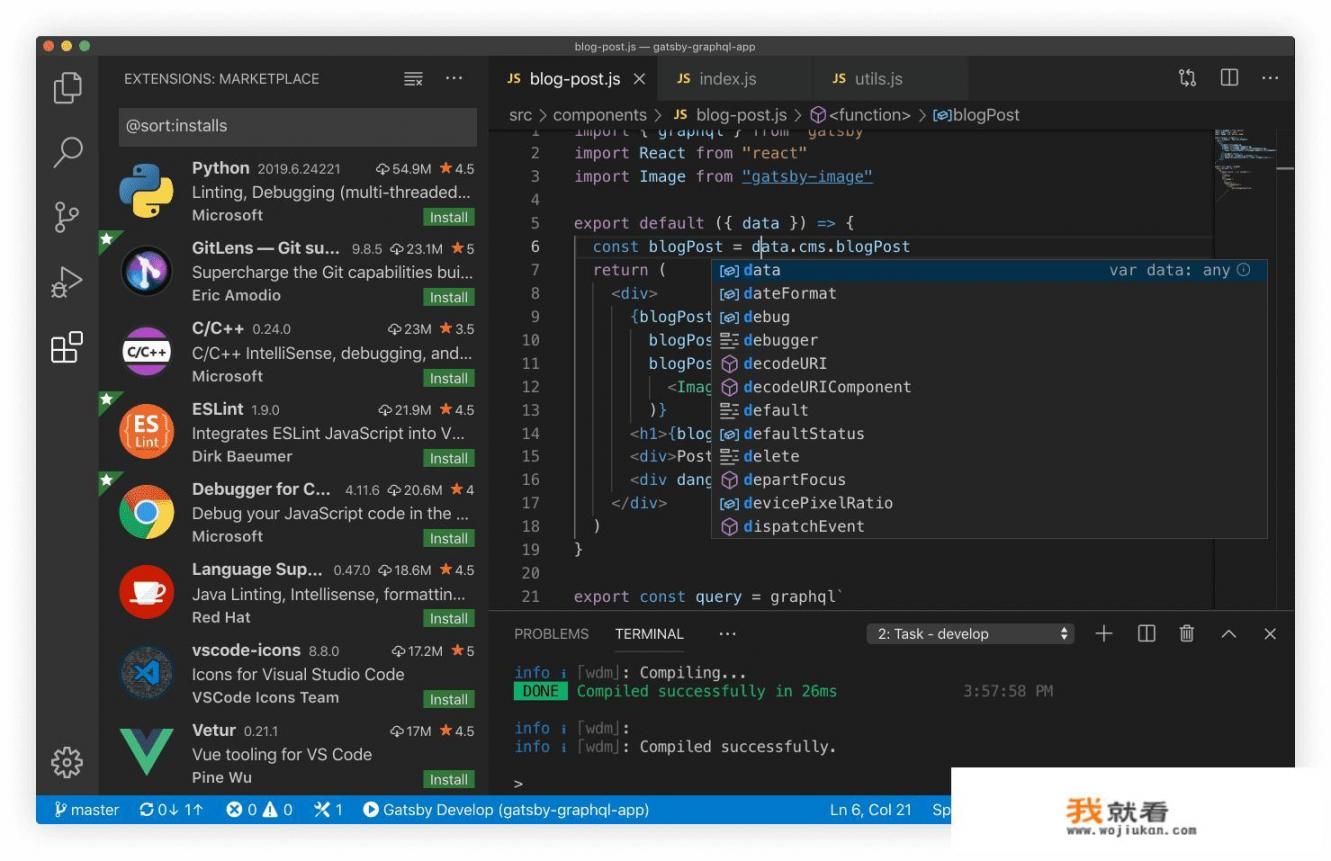Open changes compare icon in editor toolbar
The width and height of the screenshot is (1331, 861).
click(x=1187, y=78)
